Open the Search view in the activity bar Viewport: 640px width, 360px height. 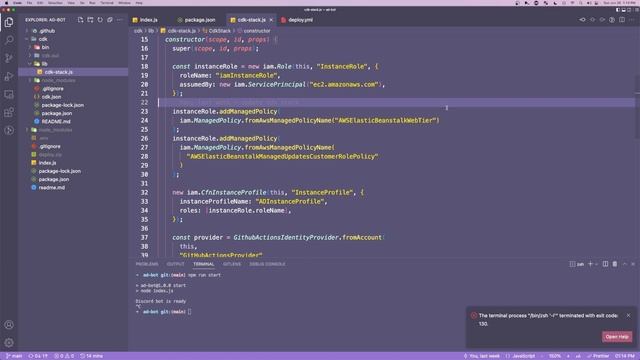(x=9, y=40)
